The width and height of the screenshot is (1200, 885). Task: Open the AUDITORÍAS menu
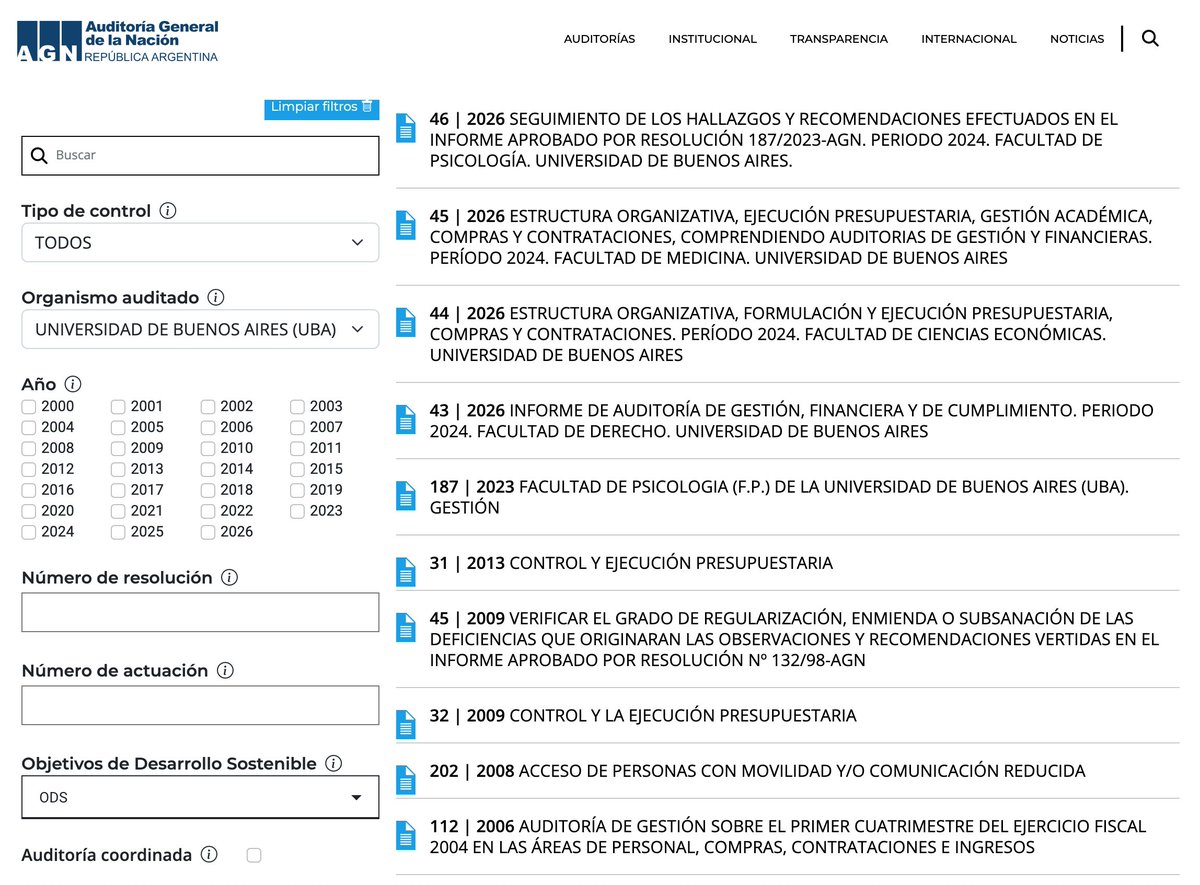tap(599, 39)
